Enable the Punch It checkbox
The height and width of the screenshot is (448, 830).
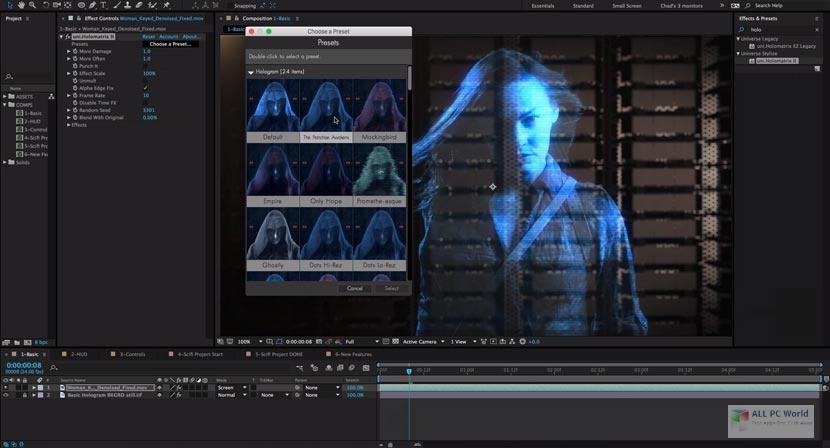pos(146,66)
